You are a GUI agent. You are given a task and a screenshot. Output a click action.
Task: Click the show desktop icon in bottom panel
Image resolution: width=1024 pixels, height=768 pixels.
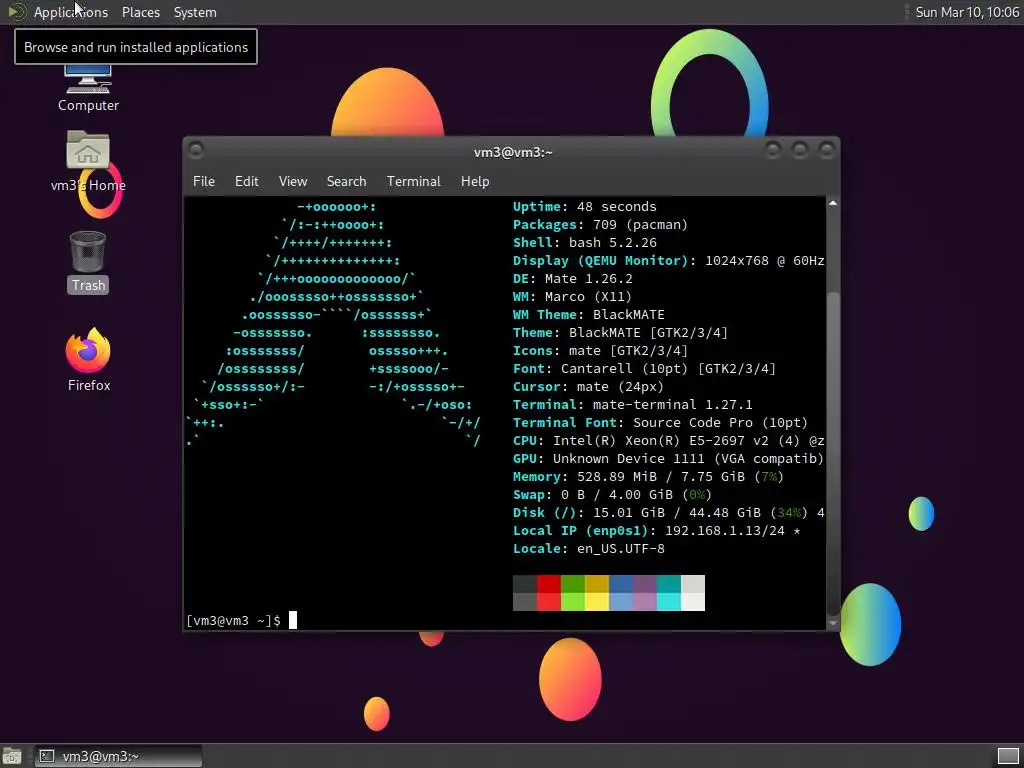pos(11,756)
